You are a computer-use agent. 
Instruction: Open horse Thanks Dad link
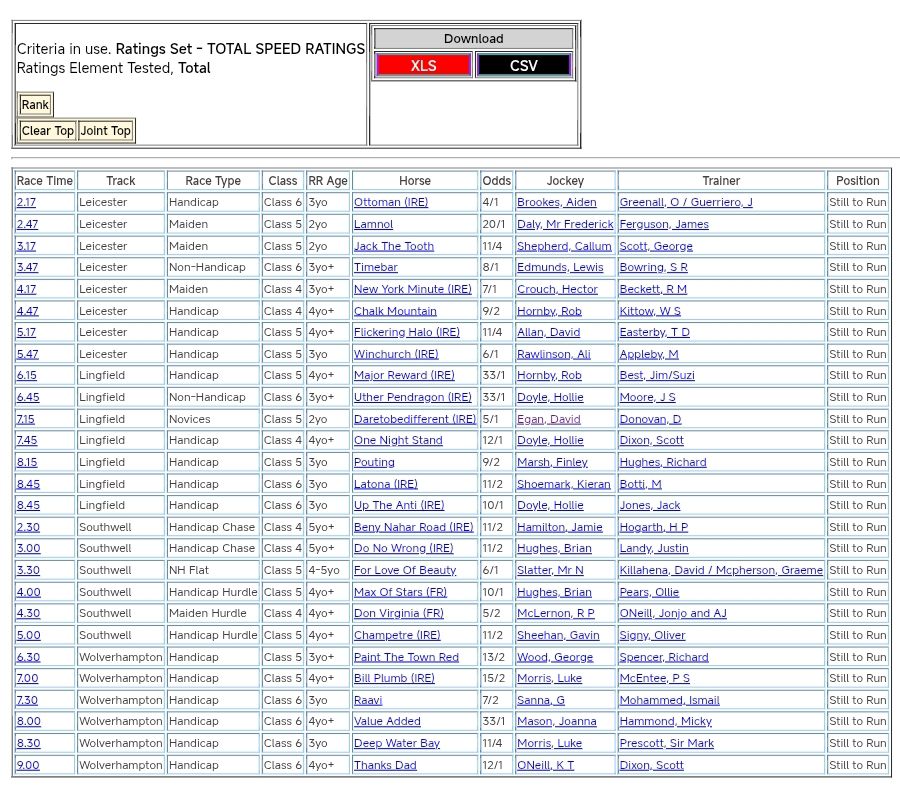(x=385, y=765)
